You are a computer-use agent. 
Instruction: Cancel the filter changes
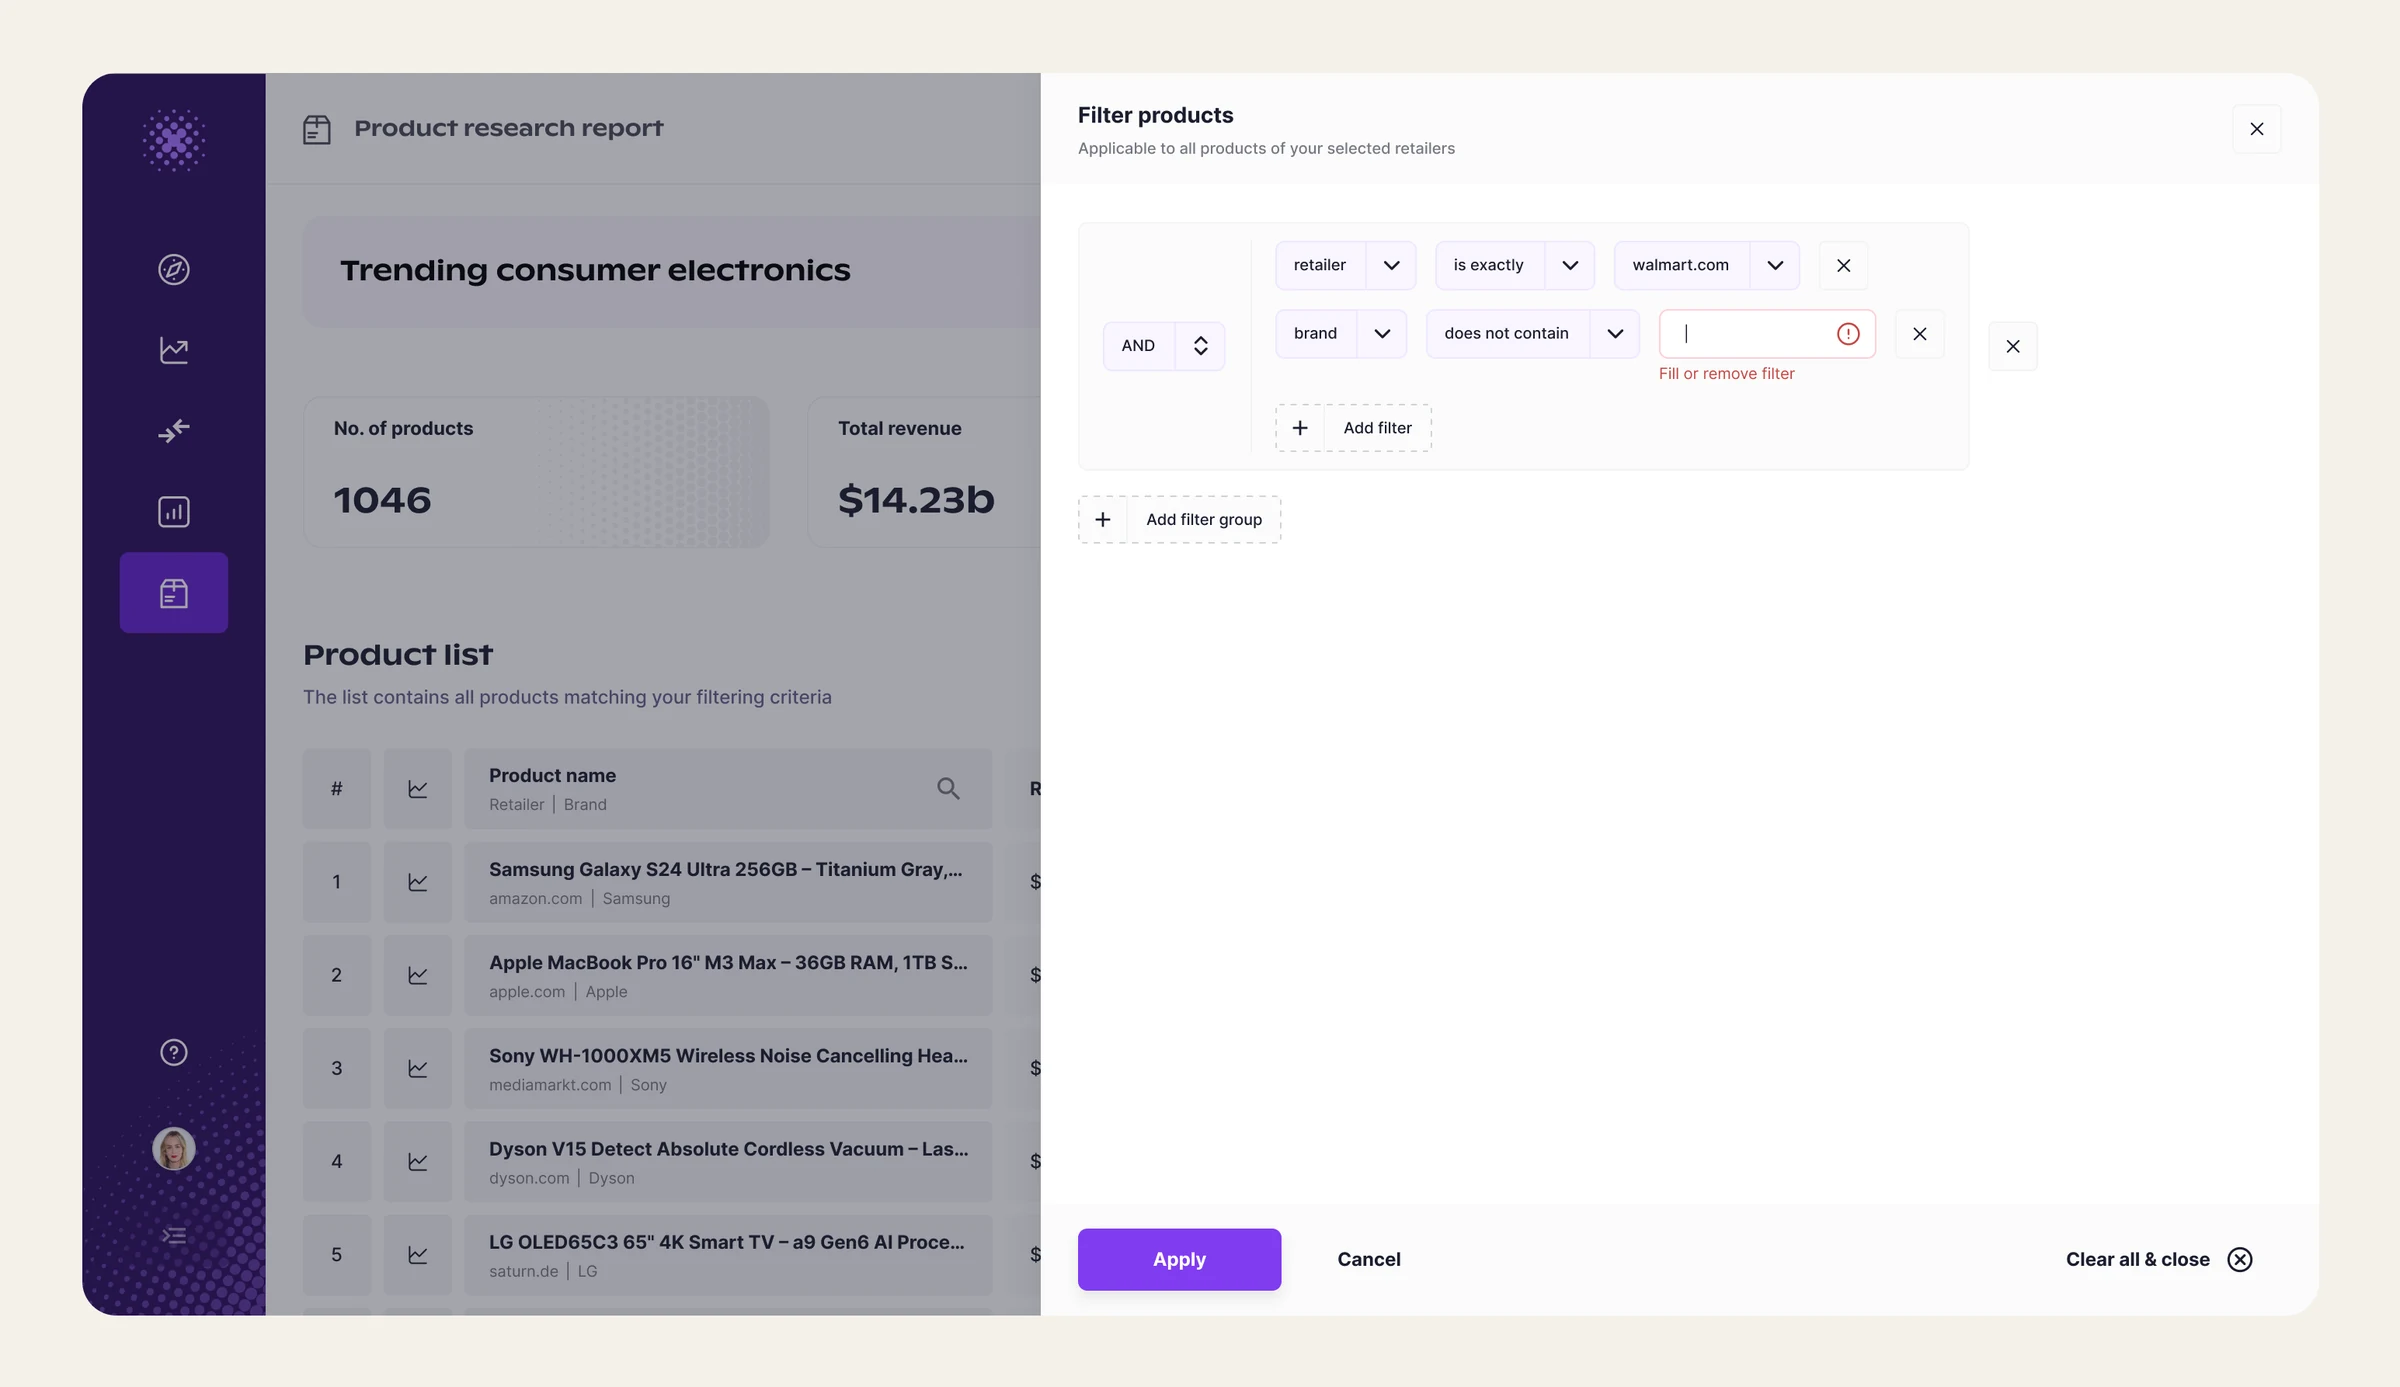[1369, 1259]
